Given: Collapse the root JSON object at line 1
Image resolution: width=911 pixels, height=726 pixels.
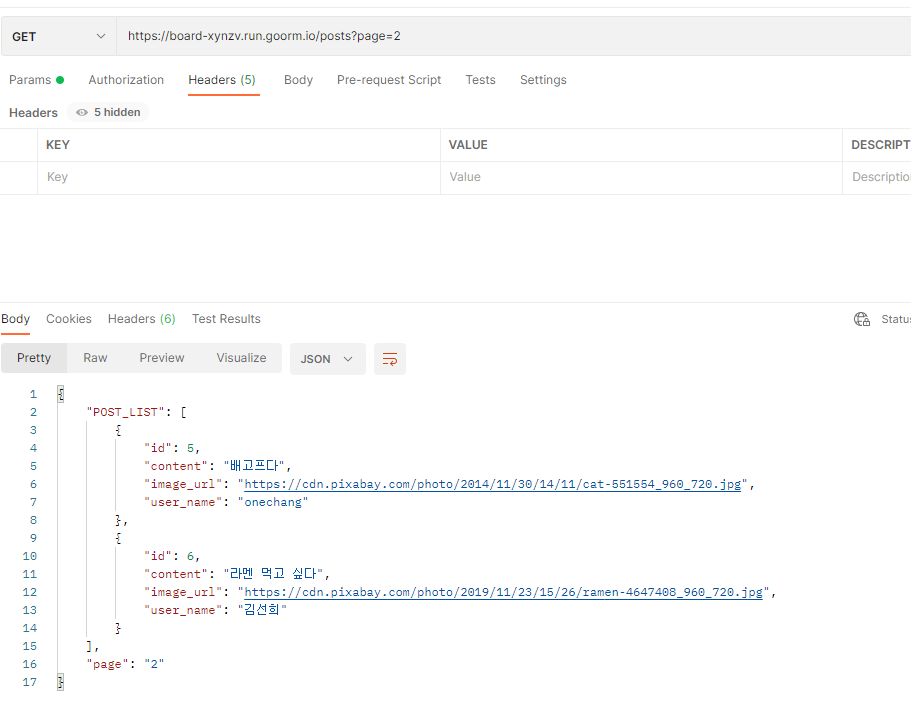Looking at the screenshot, I should pyautogui.click(x=60, y=393).
